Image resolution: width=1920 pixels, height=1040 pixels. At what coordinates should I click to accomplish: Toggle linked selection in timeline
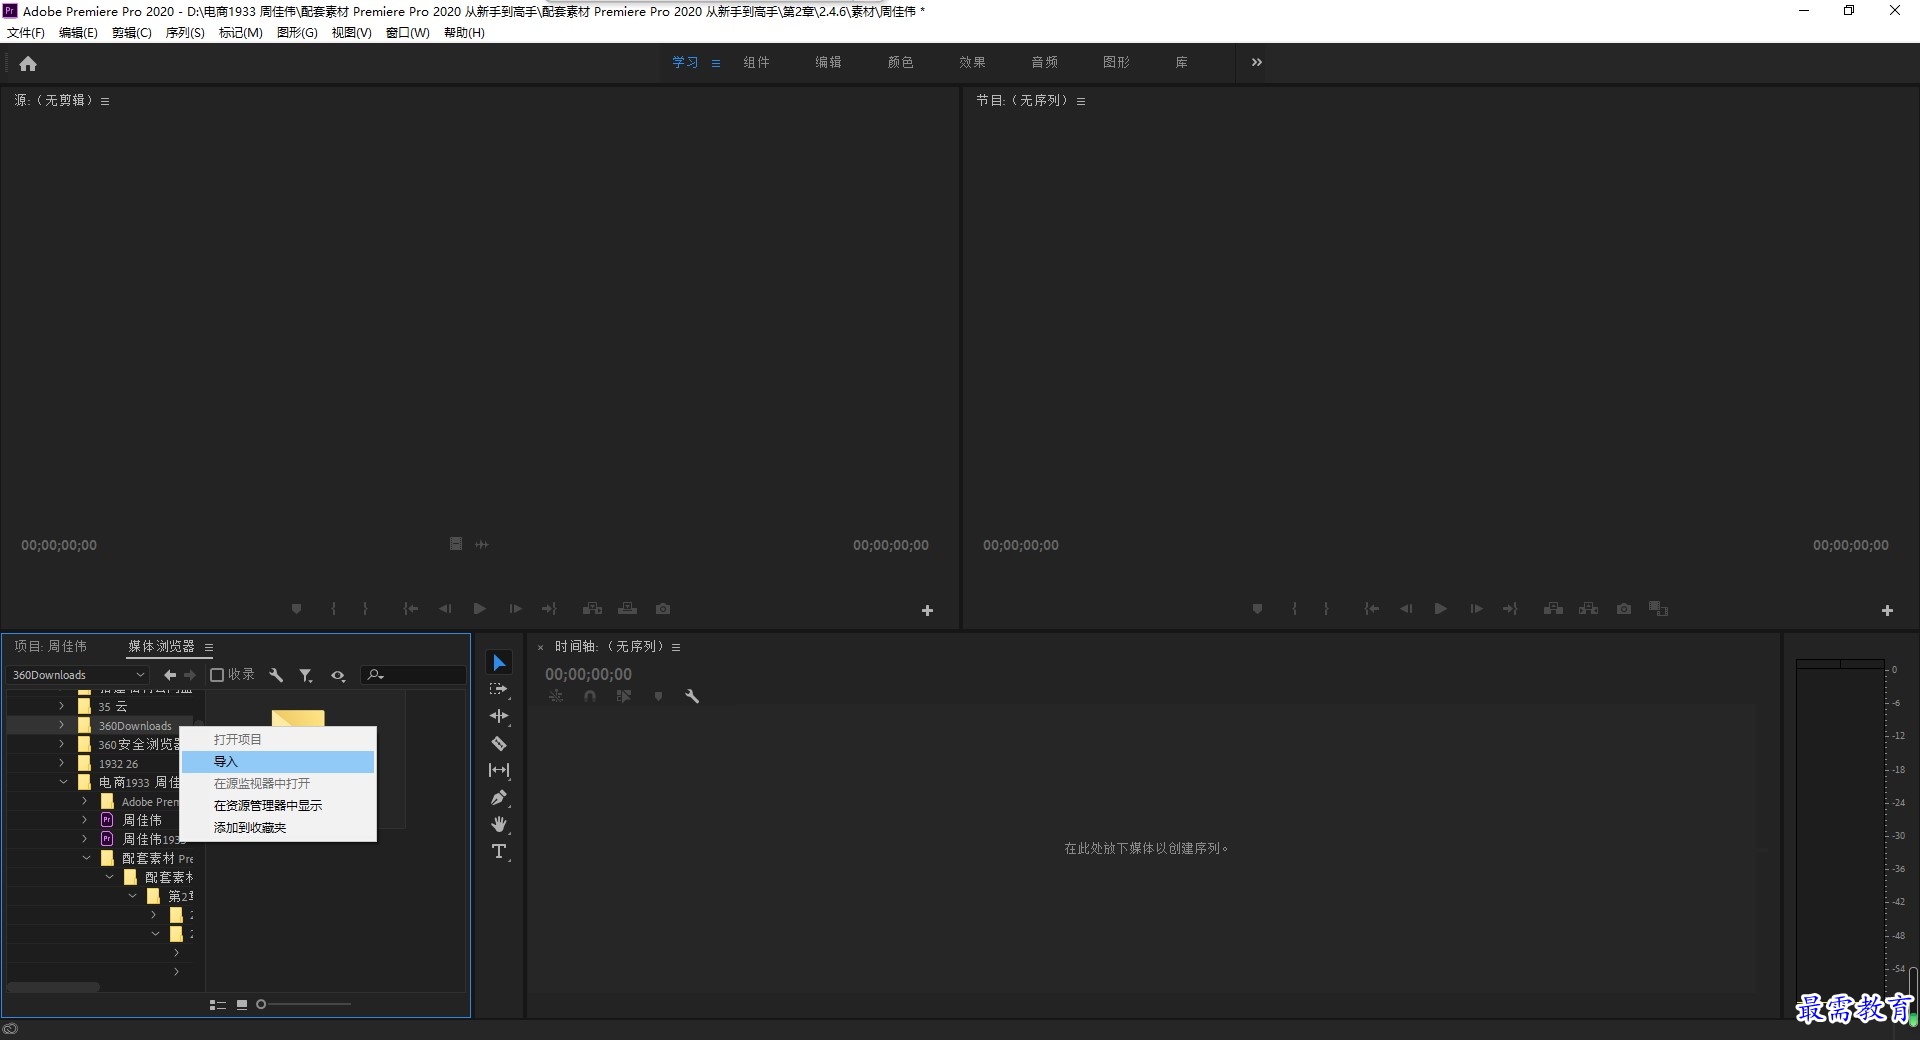(x=624, y=696)
